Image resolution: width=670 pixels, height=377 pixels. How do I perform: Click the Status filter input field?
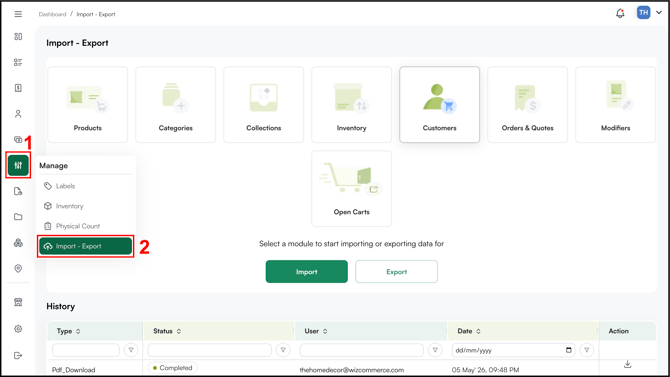[209, 350]
